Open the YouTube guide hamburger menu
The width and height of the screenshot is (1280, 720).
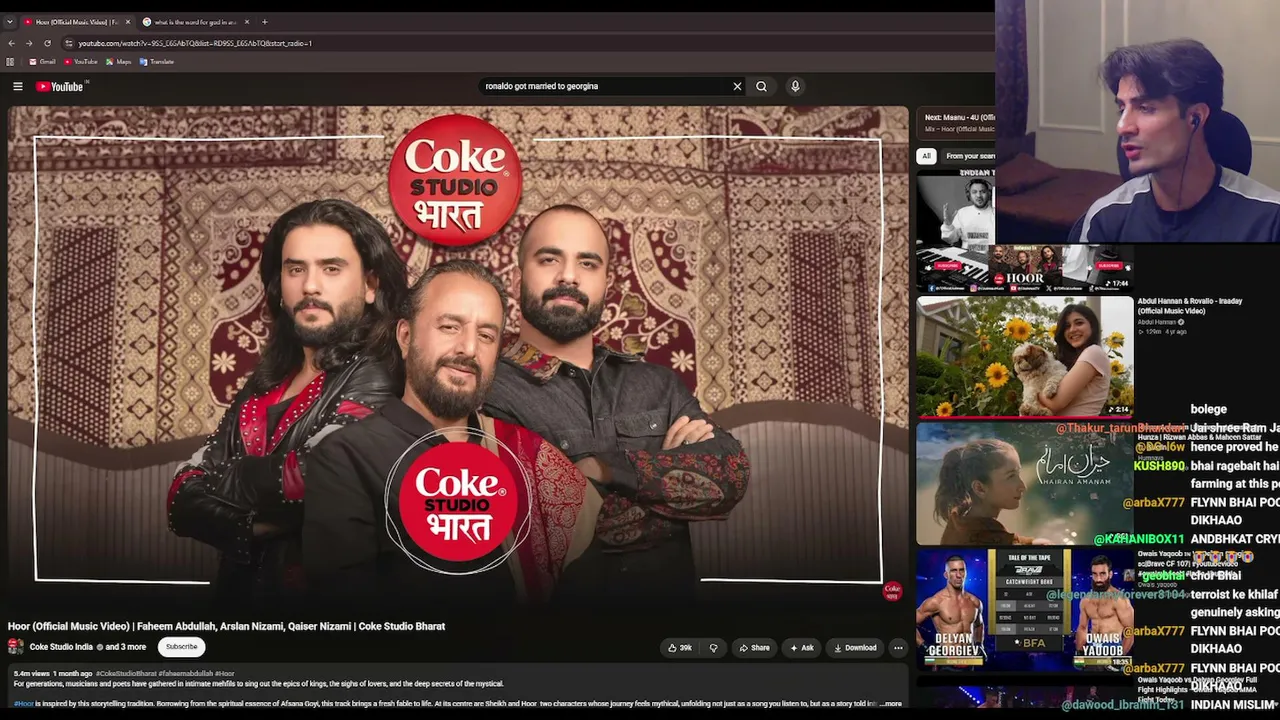(17, 87)
